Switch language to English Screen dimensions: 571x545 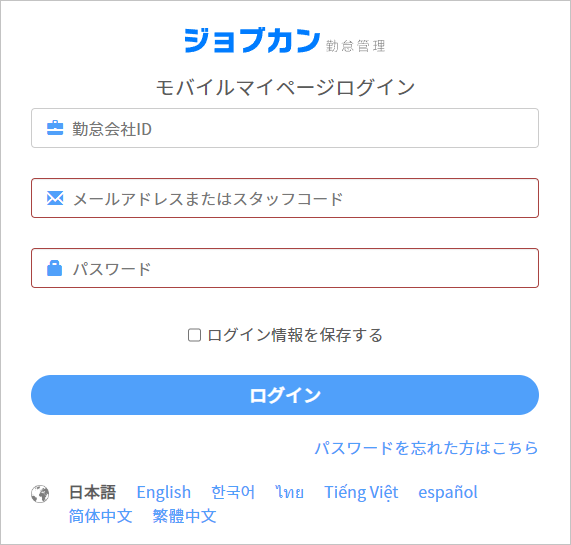point(164,492)
